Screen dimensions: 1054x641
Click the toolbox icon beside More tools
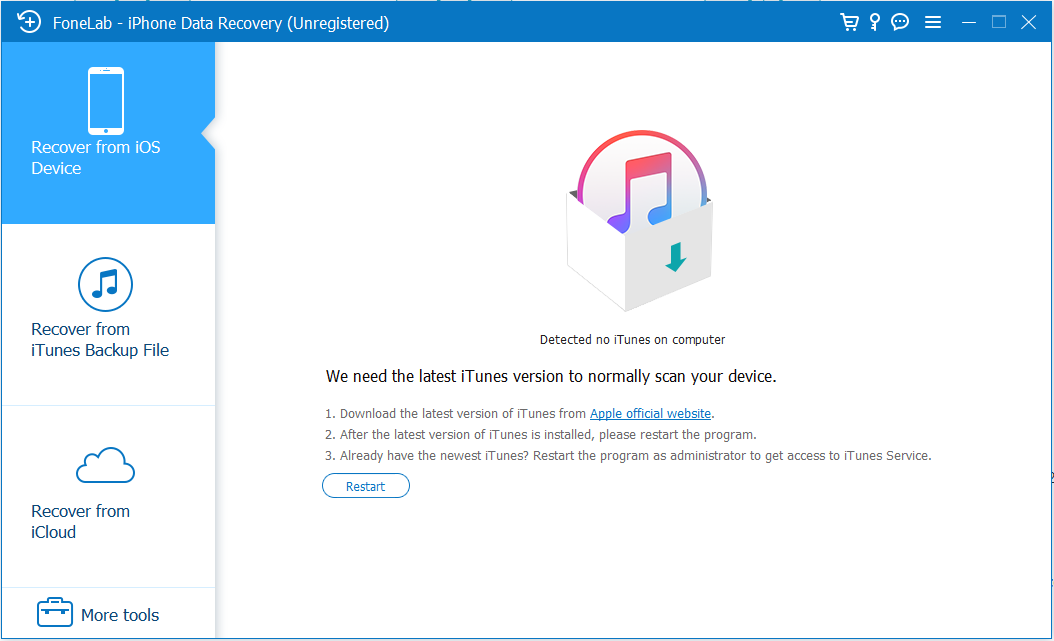coord(54,613)
